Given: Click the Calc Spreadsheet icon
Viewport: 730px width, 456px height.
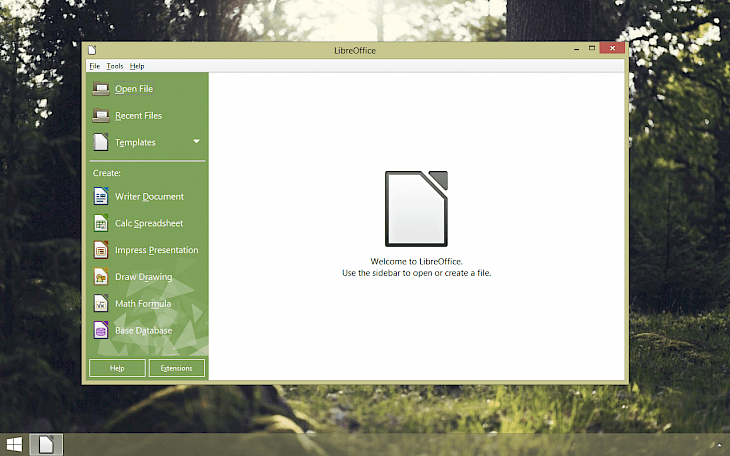Looking at the screenshot, I should tap(101, 223).
